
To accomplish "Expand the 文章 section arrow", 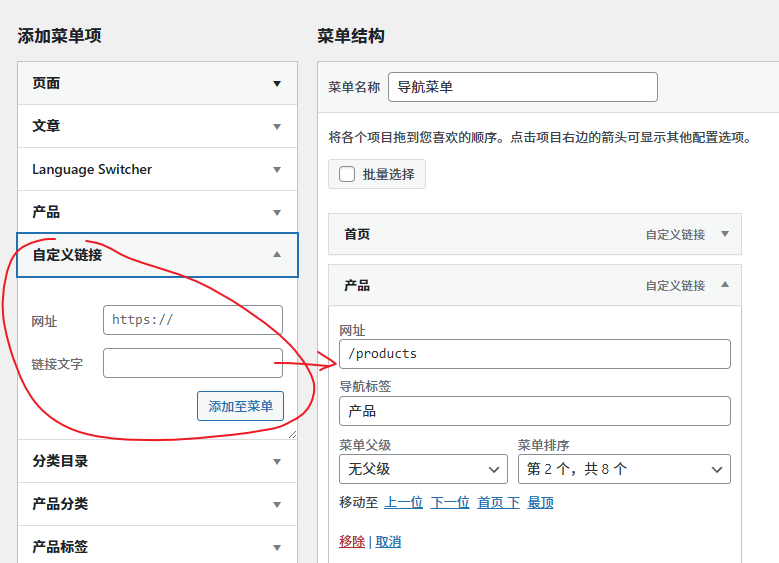I will pos(277,127).
